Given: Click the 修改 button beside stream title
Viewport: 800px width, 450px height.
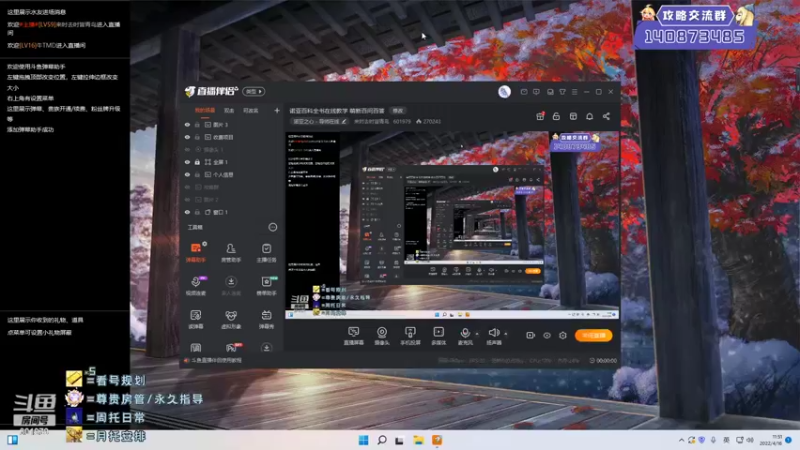Looking at the screenshot, I should [x=397, y=110].
